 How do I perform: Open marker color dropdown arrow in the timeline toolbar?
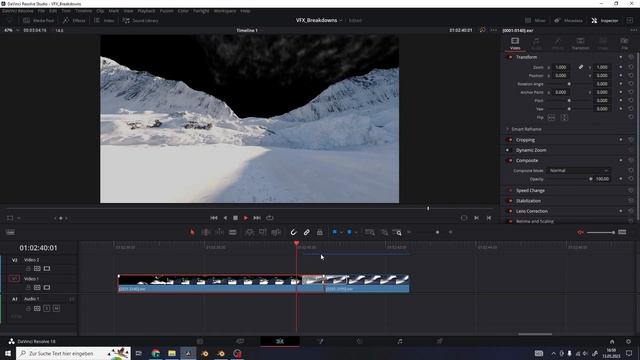(x=356, y=232)
